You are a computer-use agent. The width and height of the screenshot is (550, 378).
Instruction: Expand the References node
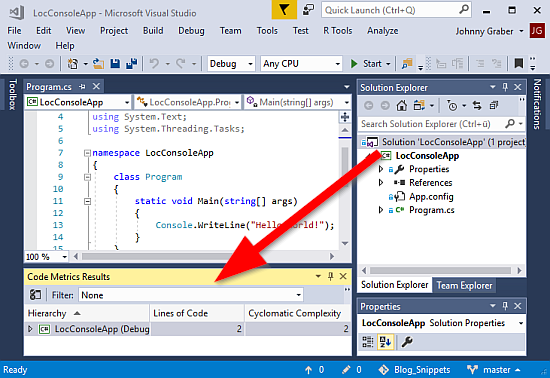pyautogui.click(x=381, y=183)
